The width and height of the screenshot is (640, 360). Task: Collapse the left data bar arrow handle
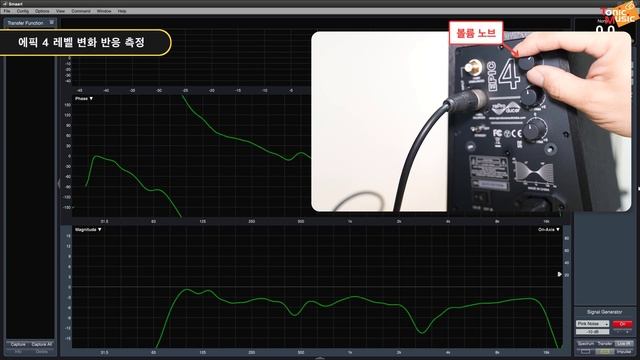point(58,184)
